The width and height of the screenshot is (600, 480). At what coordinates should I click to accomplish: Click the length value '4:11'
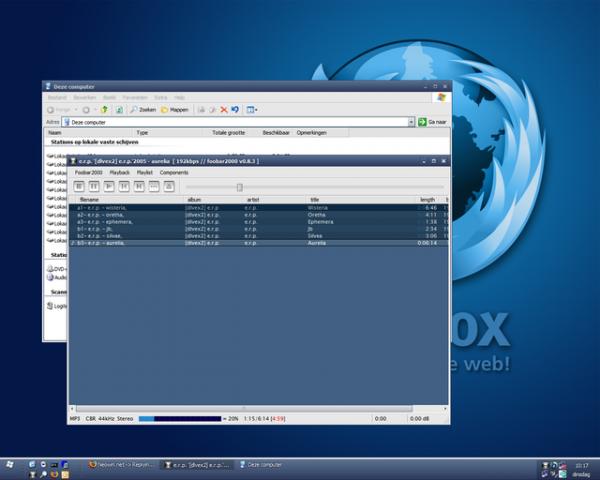[x=431, y=215]
